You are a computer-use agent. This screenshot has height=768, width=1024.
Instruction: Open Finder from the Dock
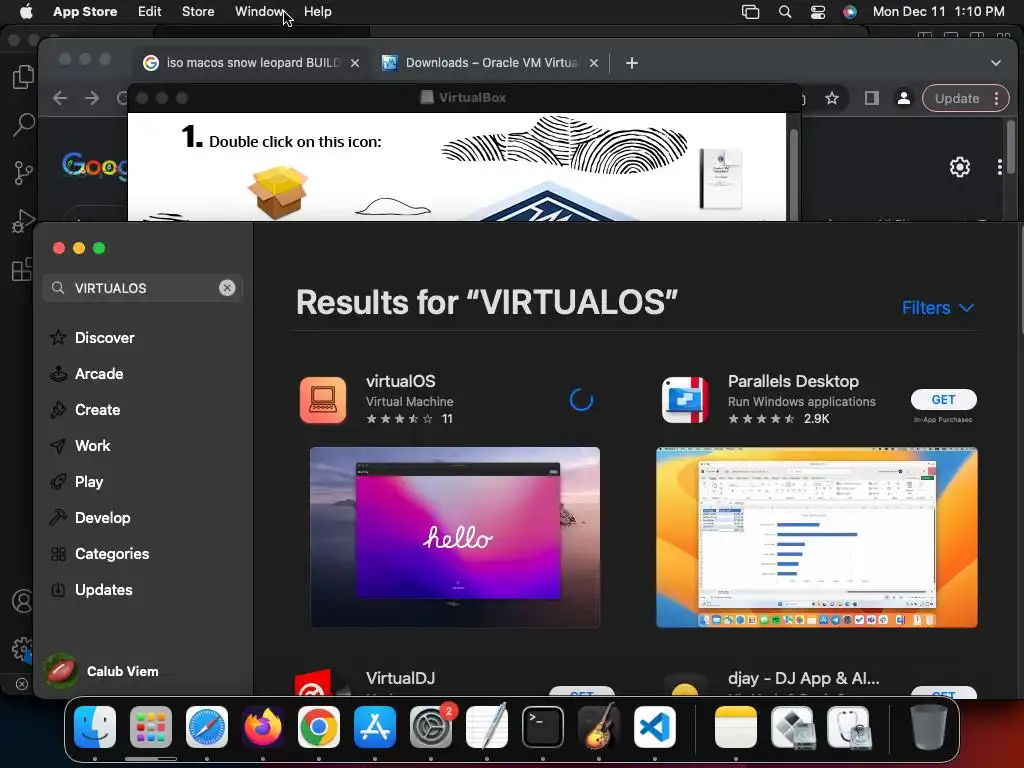tap(95, 727)
